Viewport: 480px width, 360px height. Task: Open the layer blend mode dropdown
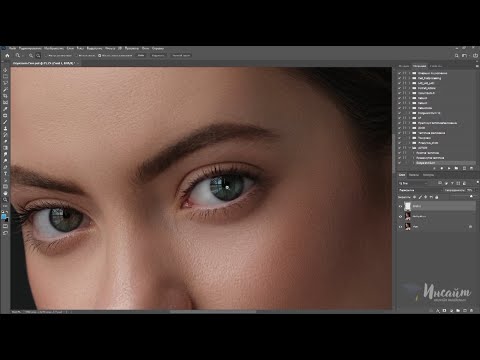point(420,190)
